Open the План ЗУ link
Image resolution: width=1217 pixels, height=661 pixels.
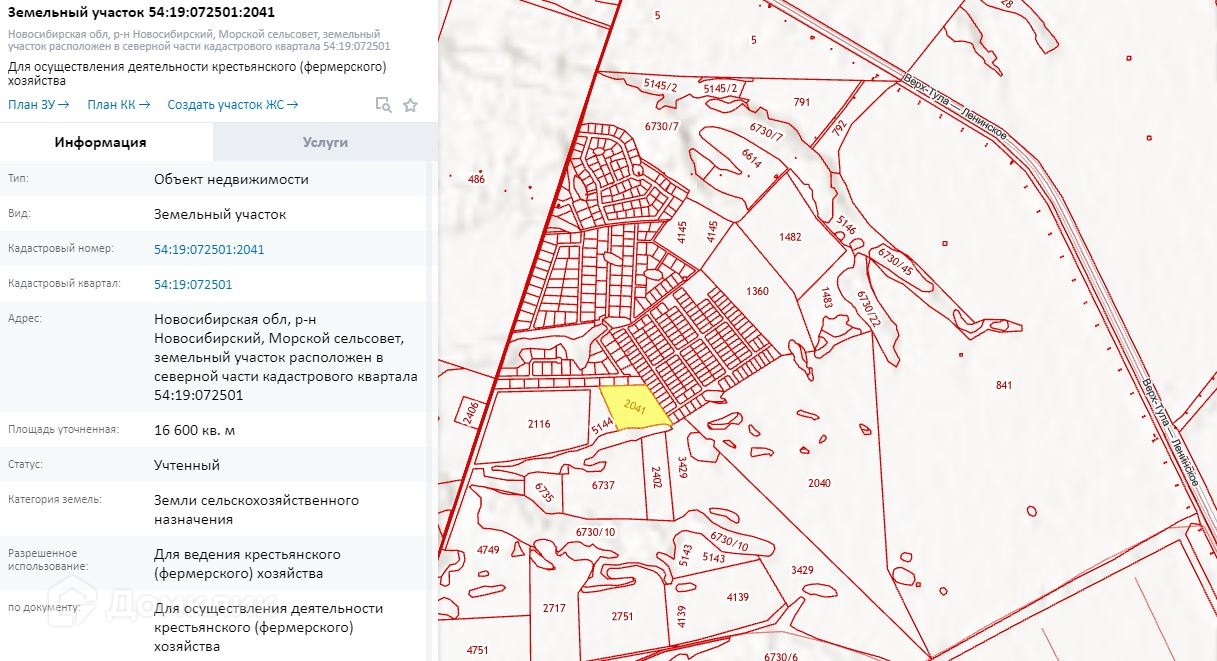click(38, 104)
